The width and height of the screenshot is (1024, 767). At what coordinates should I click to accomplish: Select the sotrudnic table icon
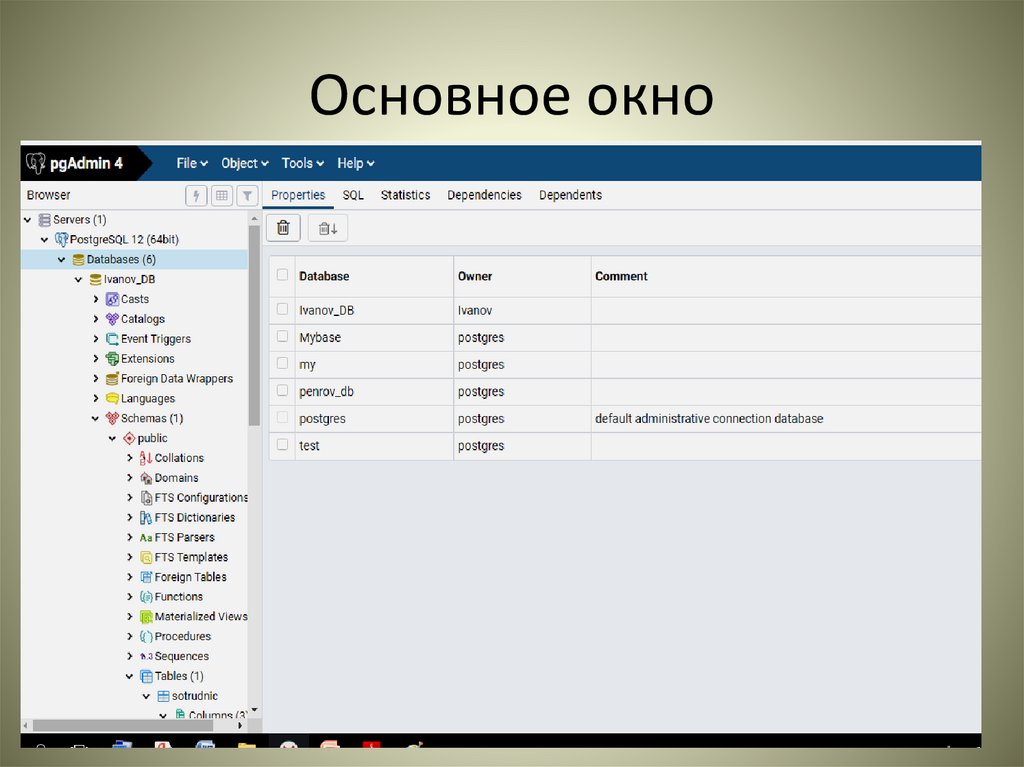[163, 696]
